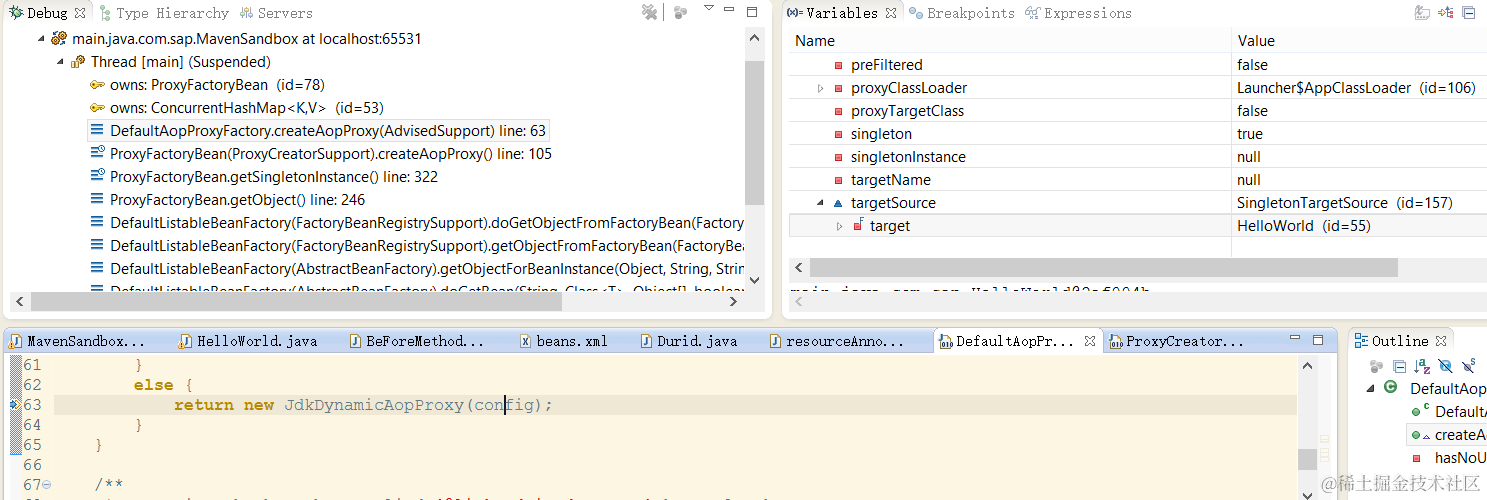Click the Debug view vertical scrollbar
1487x500 pixels.
click(x=755, y=132)
